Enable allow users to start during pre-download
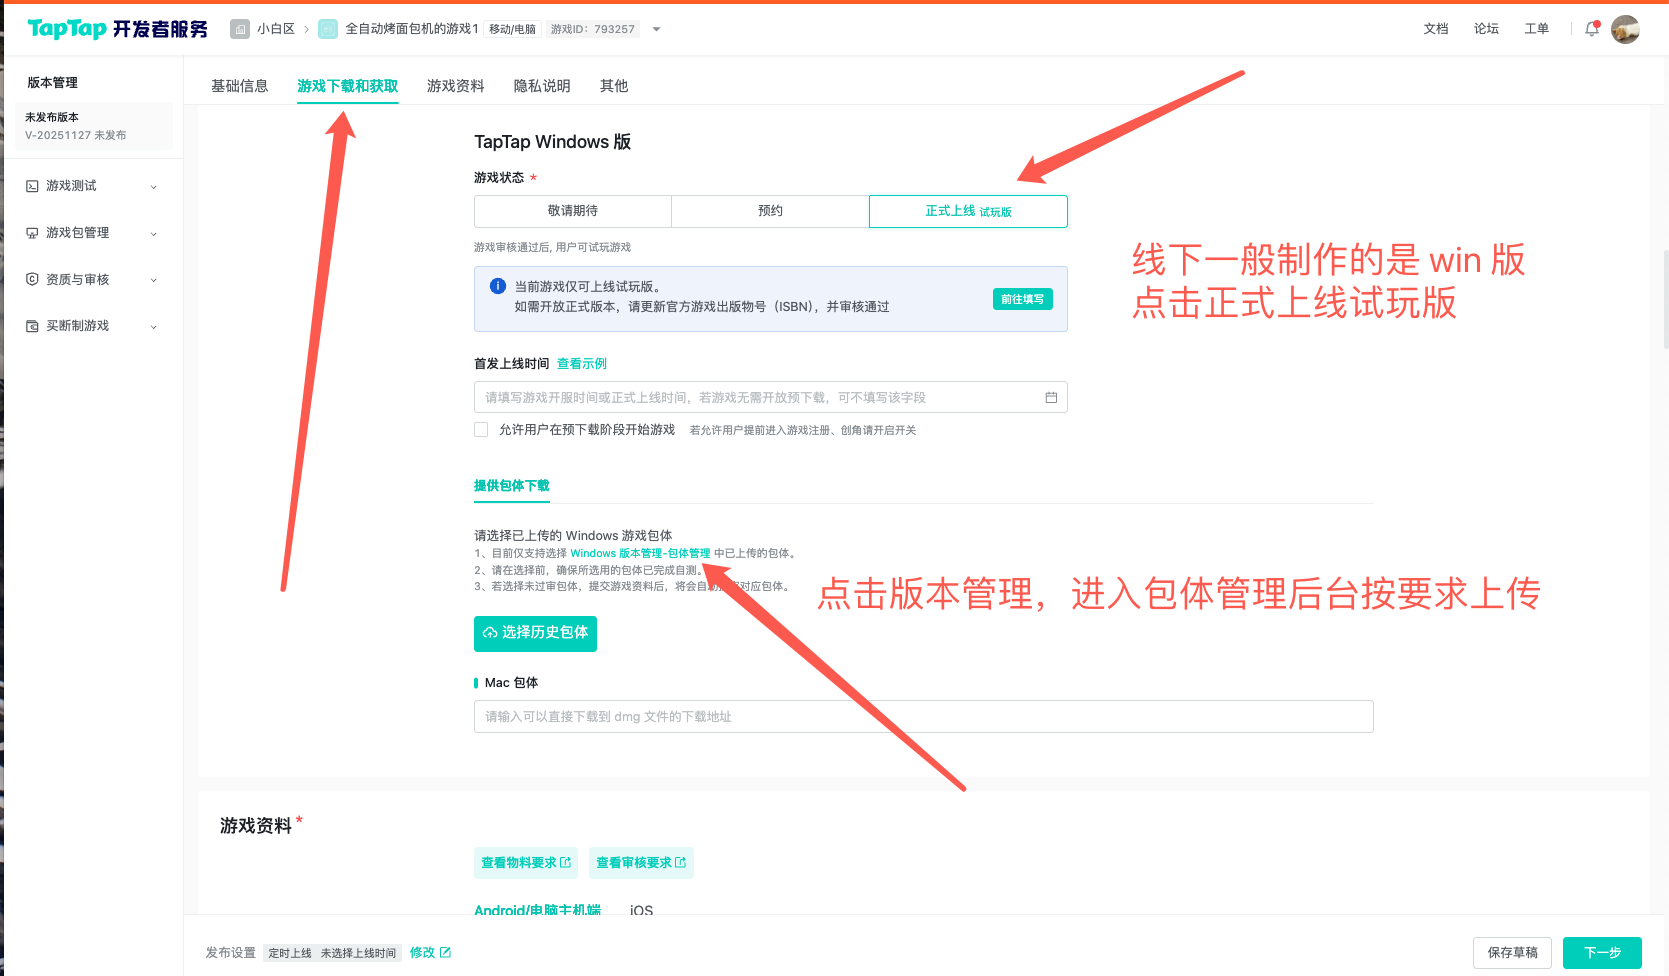1669x976 pixels. click(481, 430)
